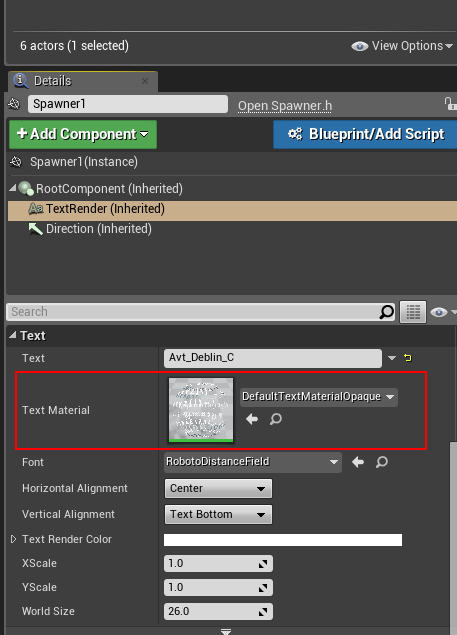
Task: Open the RobotoDistanceField font dropdown
Action: point(253,462)
